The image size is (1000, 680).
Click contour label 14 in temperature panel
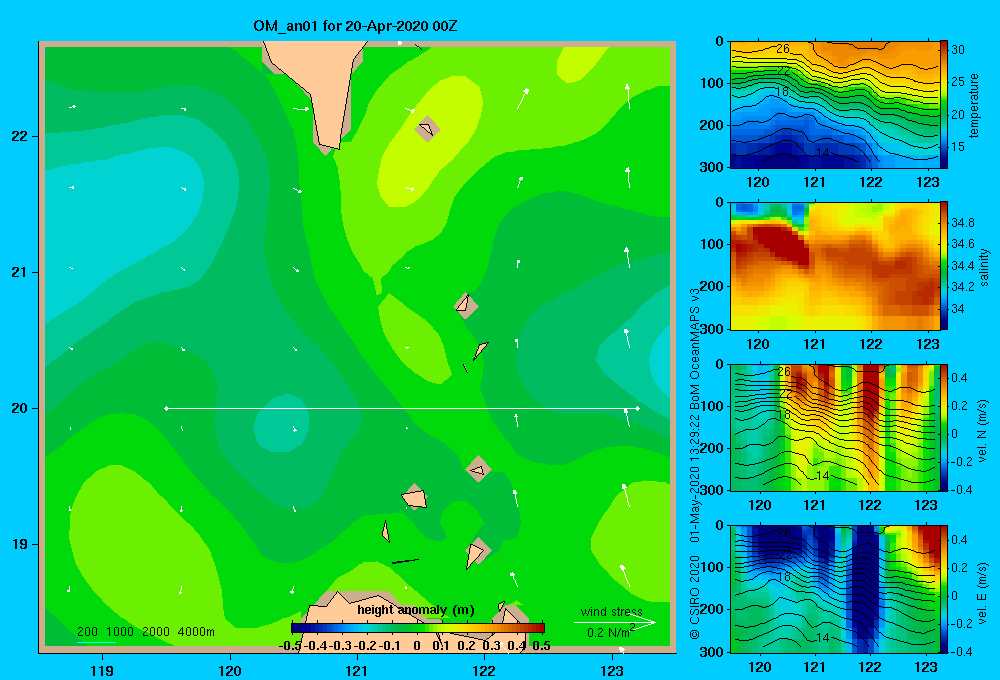(x=823, y=153)
